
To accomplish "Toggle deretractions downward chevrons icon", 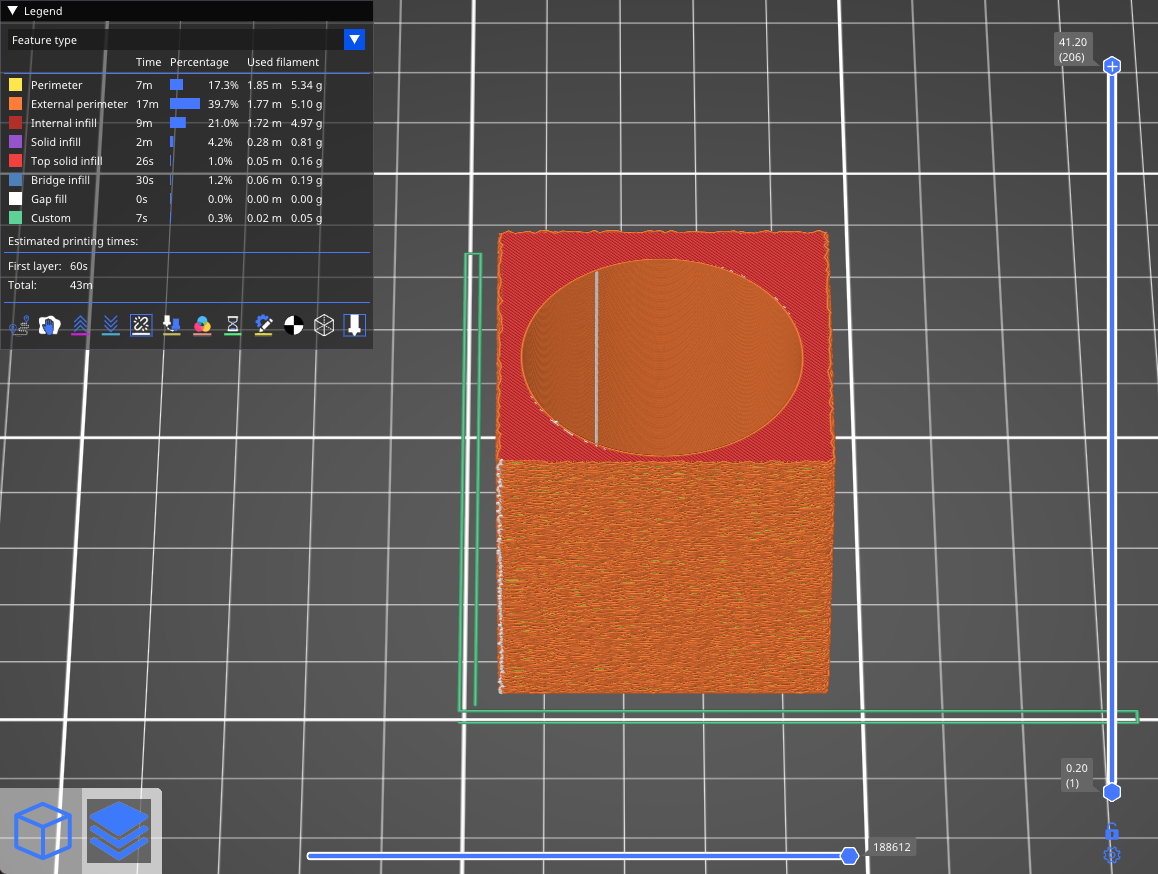I will 111,325.
